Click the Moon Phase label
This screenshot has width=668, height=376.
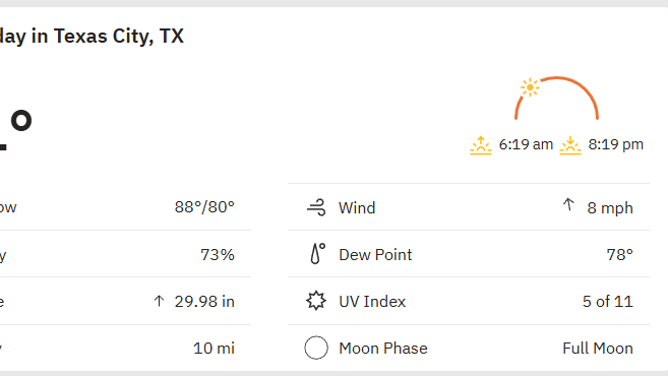[x=383, y=348]
